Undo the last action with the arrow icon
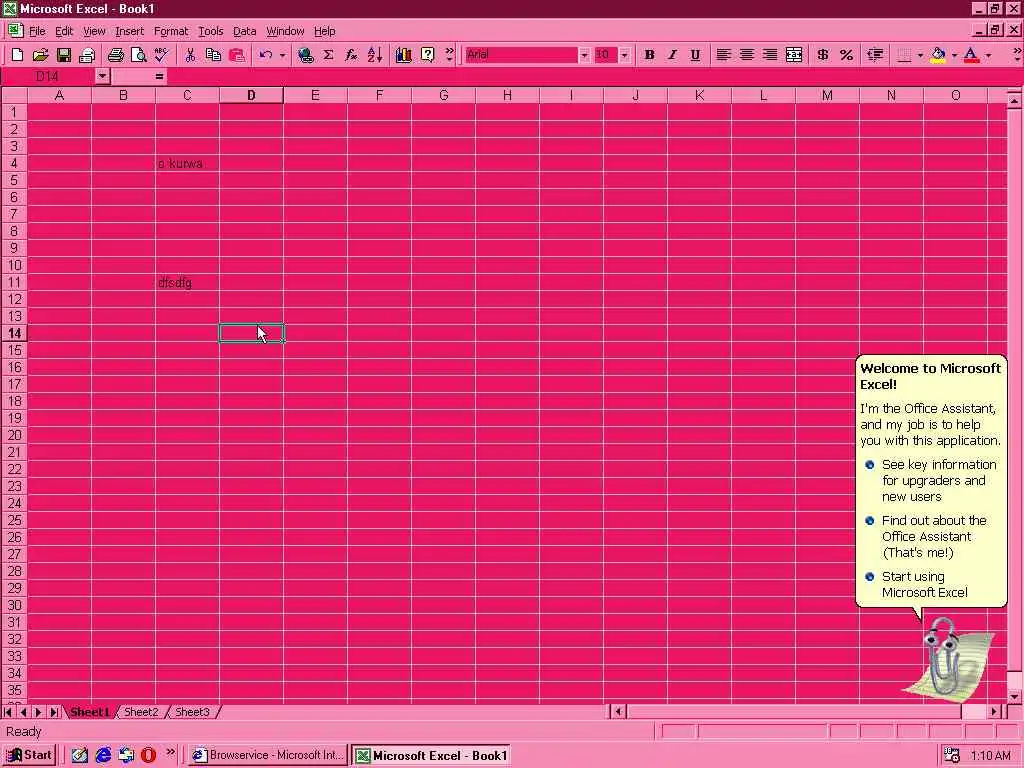 (265, 55)
